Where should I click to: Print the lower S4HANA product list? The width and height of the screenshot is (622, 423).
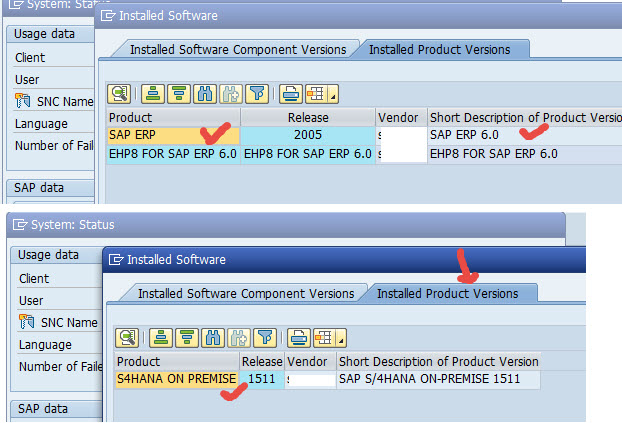point(298,338)
